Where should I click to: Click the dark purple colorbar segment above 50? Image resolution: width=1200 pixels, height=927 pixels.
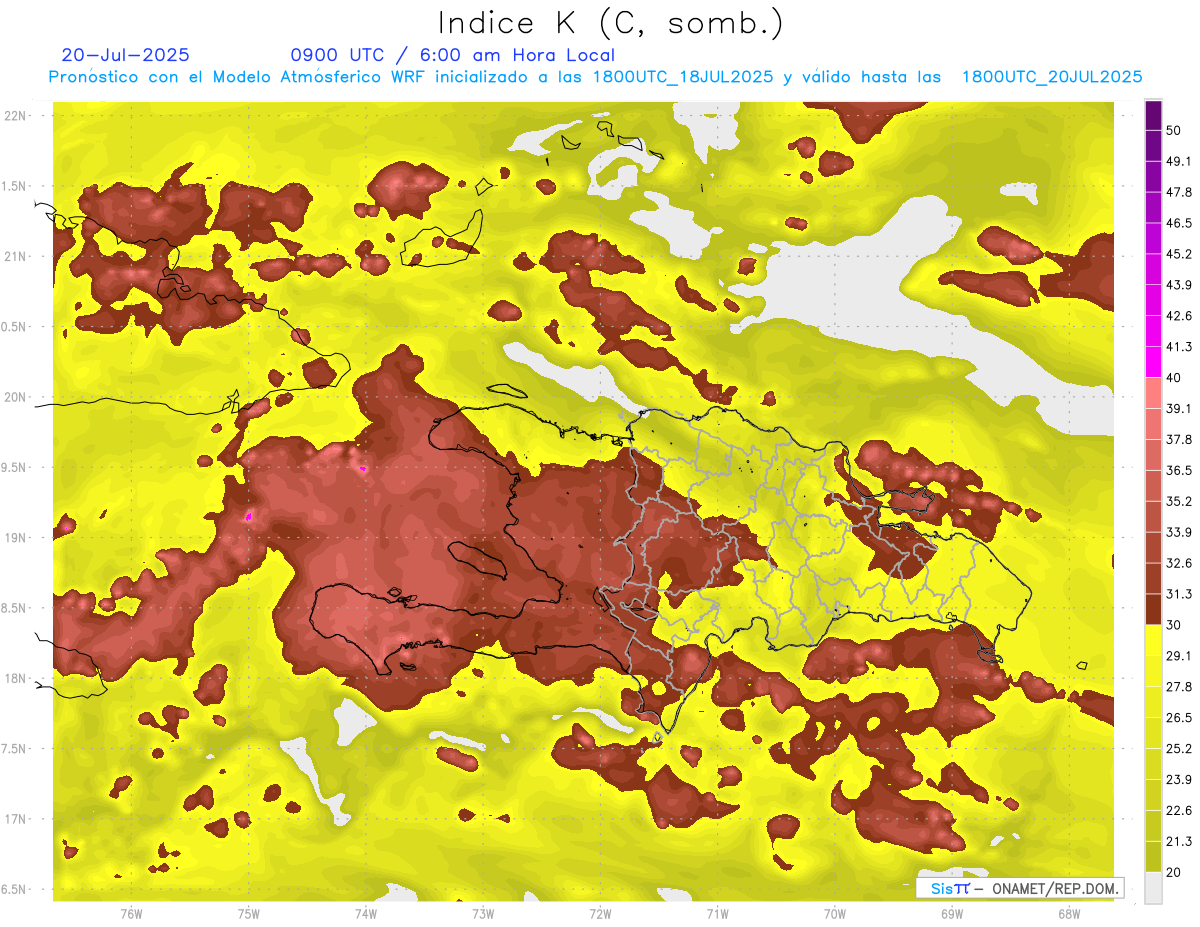(1153, 115)
